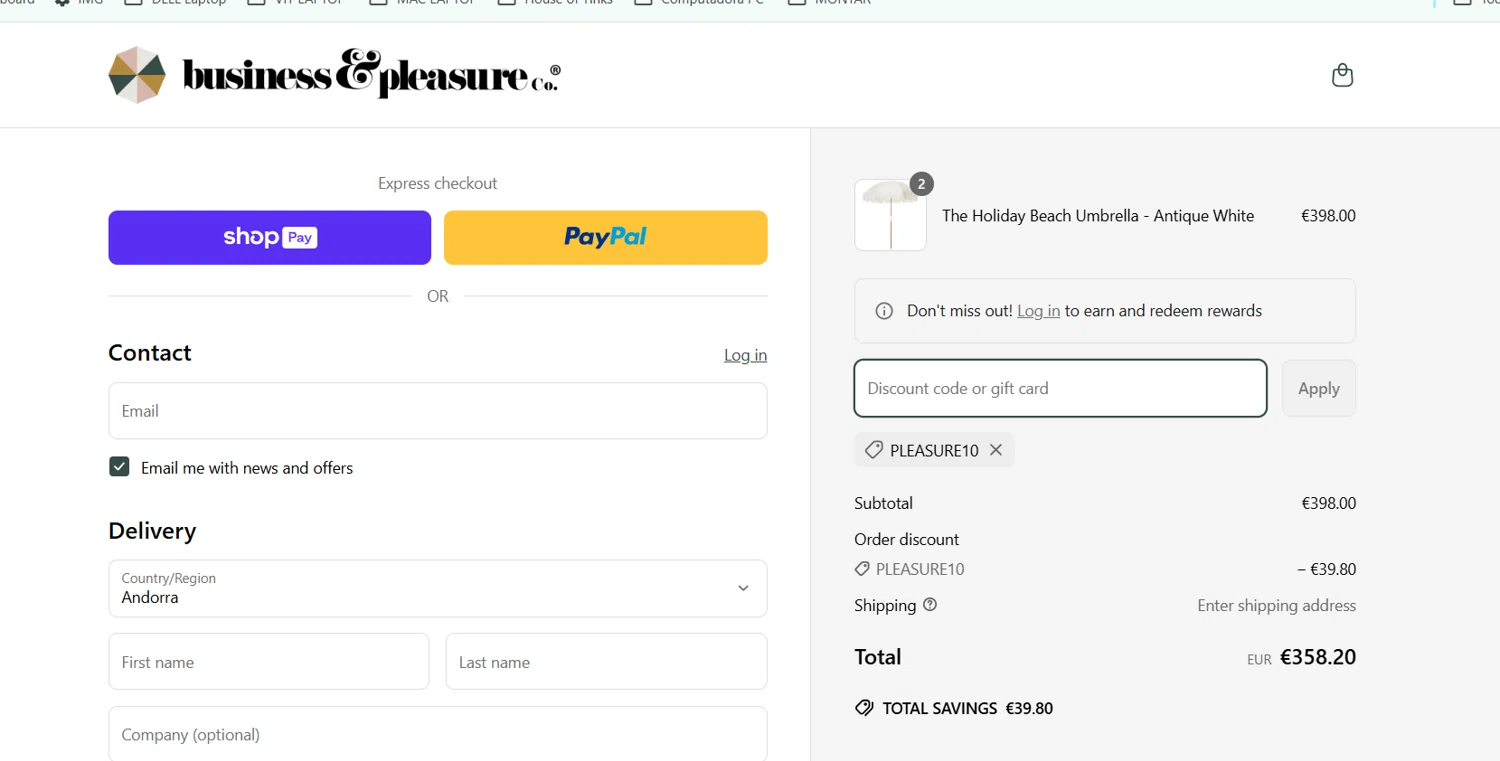The height and width of the screenshot is (761, 1500).
Task: Click the shipping help question mark icon
Action: point(930,604)
